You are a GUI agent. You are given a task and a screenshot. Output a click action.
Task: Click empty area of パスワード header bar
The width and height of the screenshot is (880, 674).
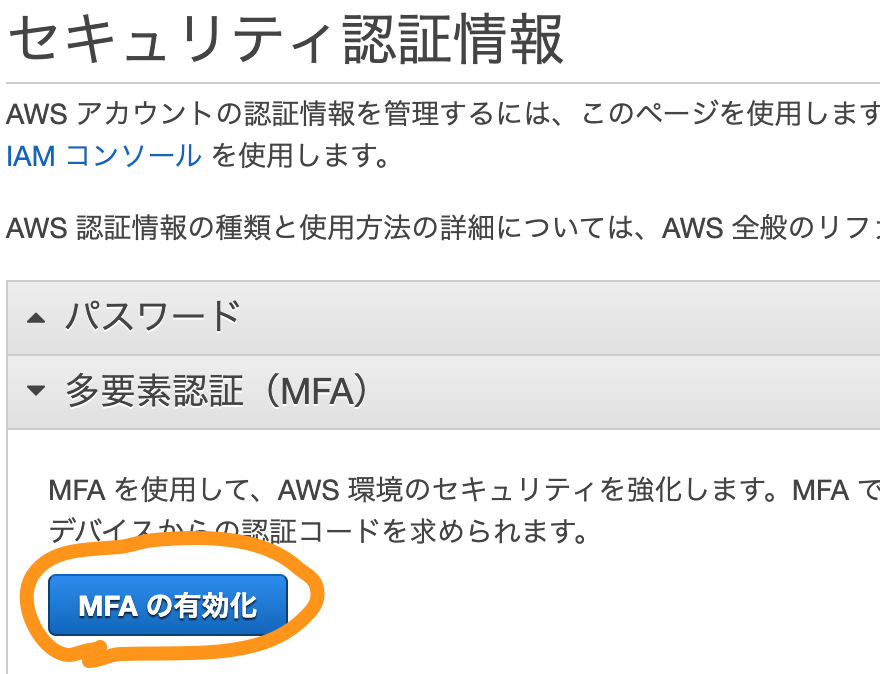coord(561,318)
